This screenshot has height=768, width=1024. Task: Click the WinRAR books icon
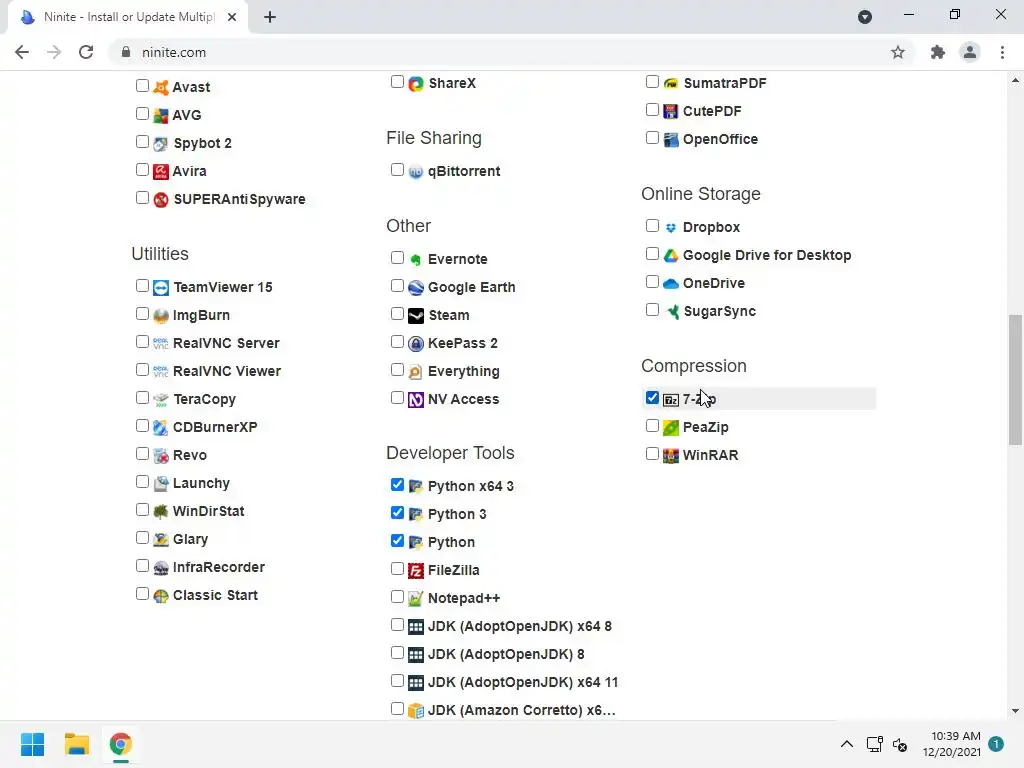tap(671, 455)
